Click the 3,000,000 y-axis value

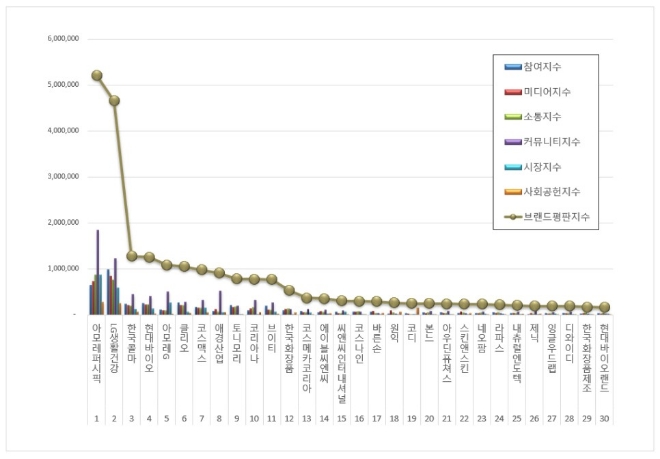point(63,177)
